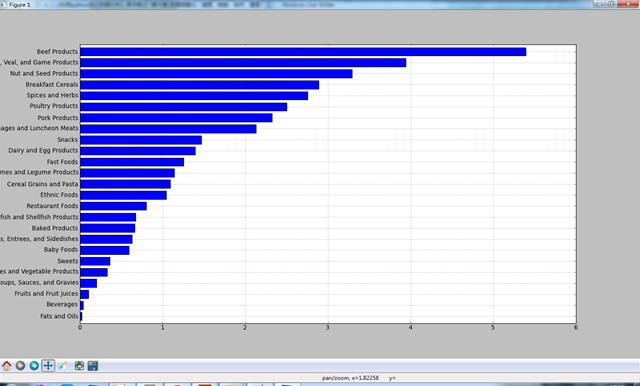Screen dimensions: 640x386
Task: Click the 'Restaurant Foods' label
Action: [x=52, y=206]
